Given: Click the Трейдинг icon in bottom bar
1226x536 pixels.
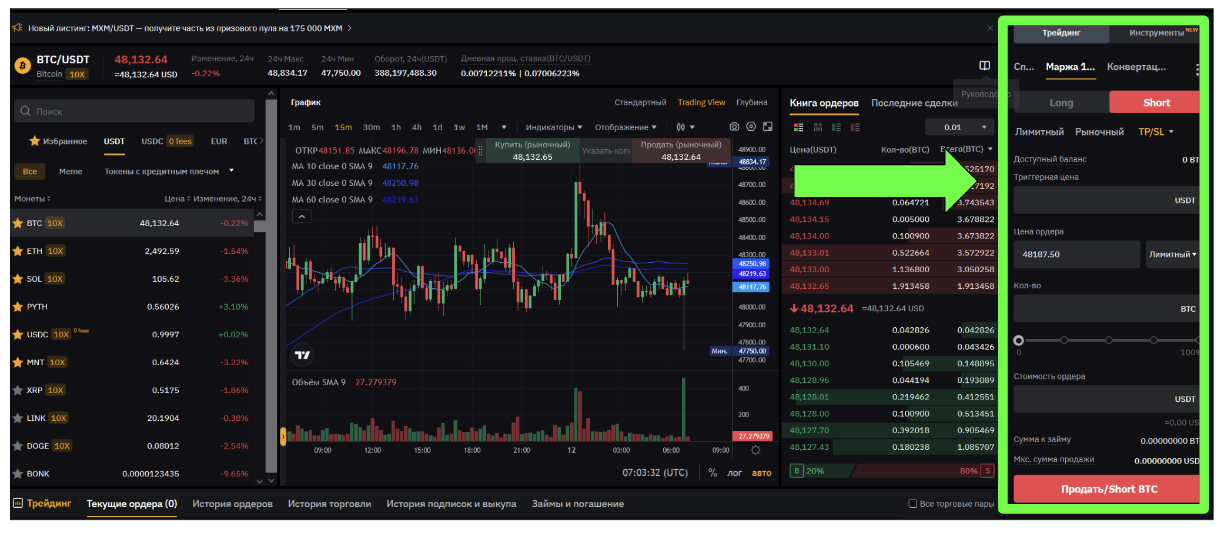Looking at the screenshot, I should coord(17,504).
